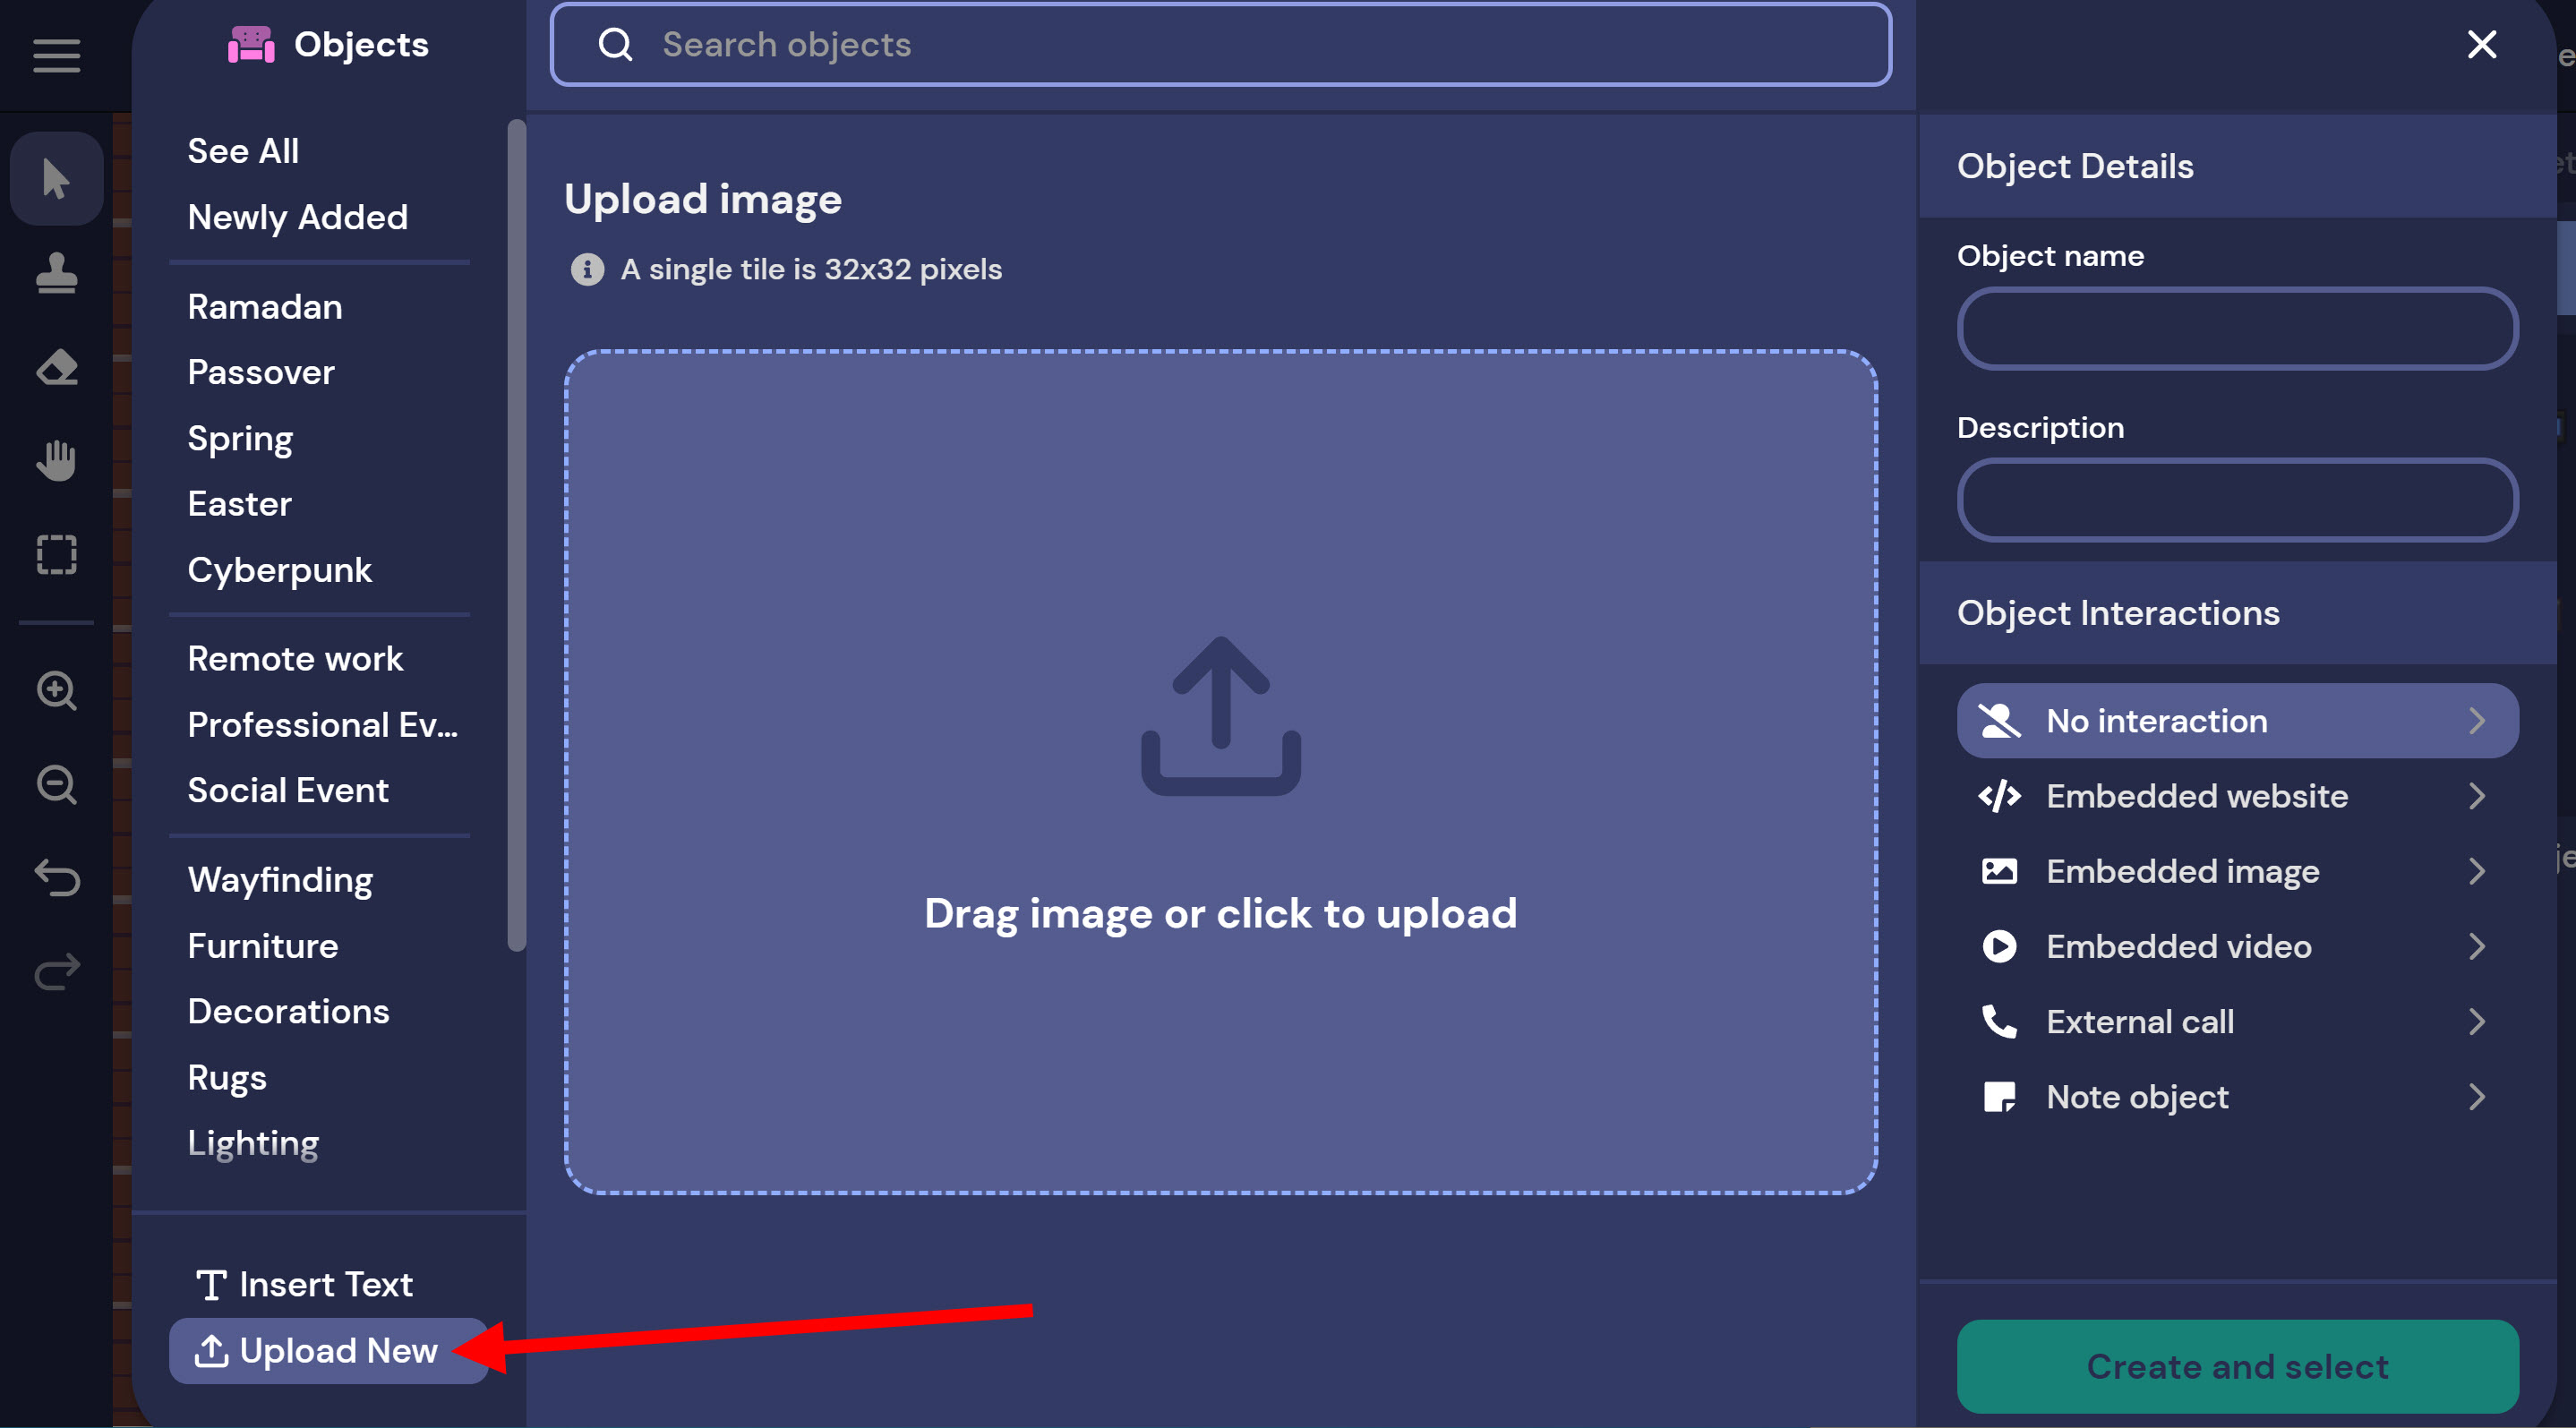Choose the Hand pan tool
2576x1428 pixels.
tap(56, 460)
